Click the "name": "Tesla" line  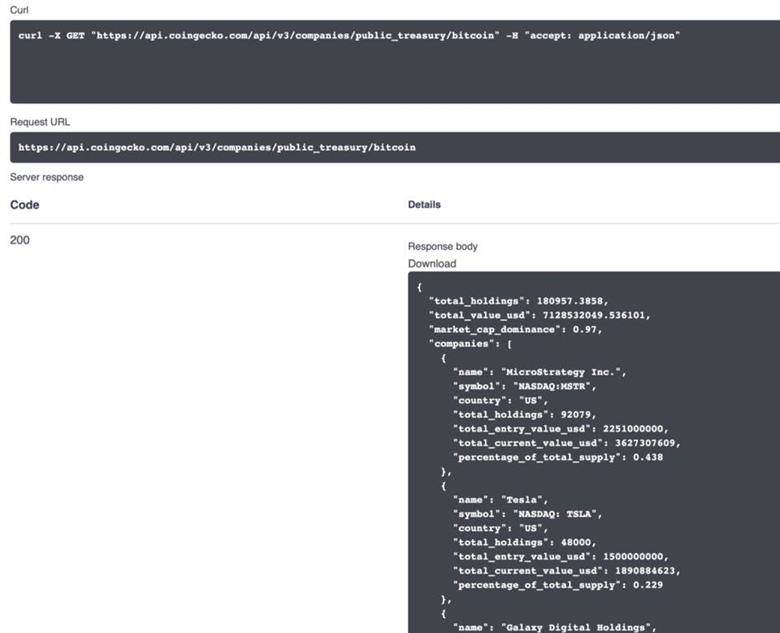click(500, 500)
